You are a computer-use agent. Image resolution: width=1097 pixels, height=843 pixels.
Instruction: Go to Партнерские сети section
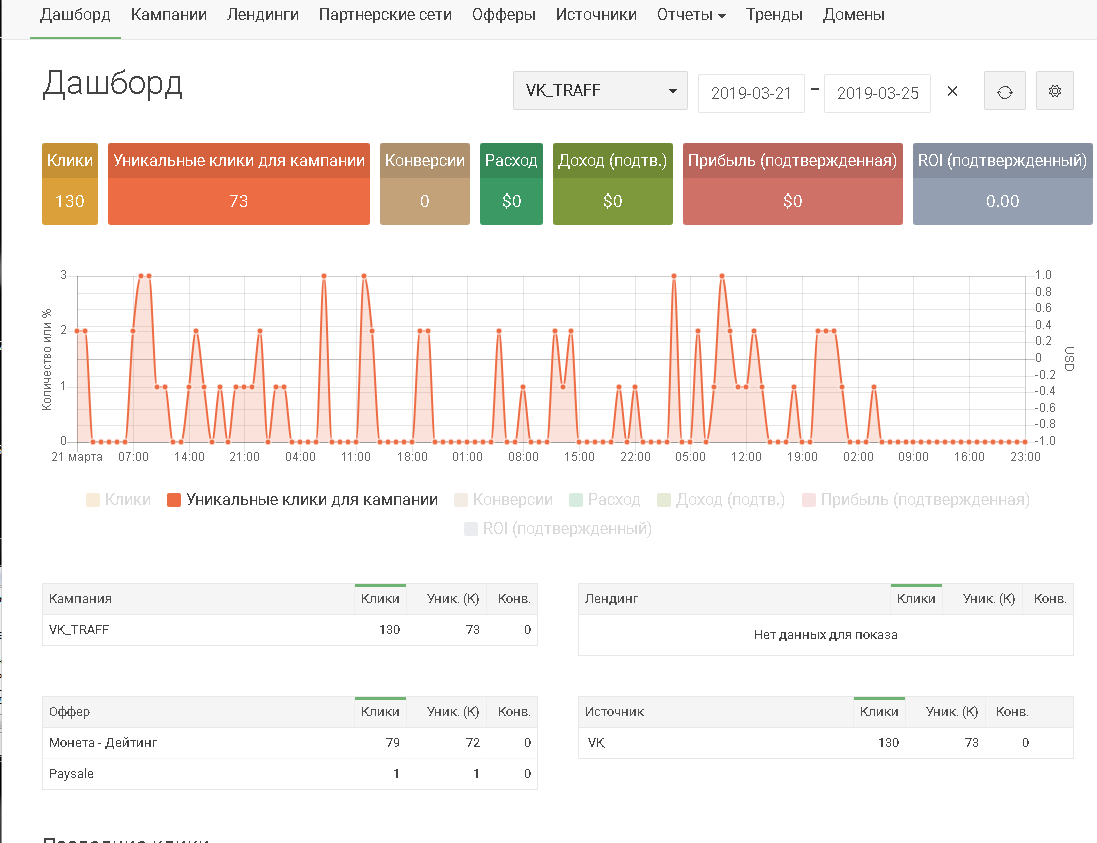tap(385, 15)
